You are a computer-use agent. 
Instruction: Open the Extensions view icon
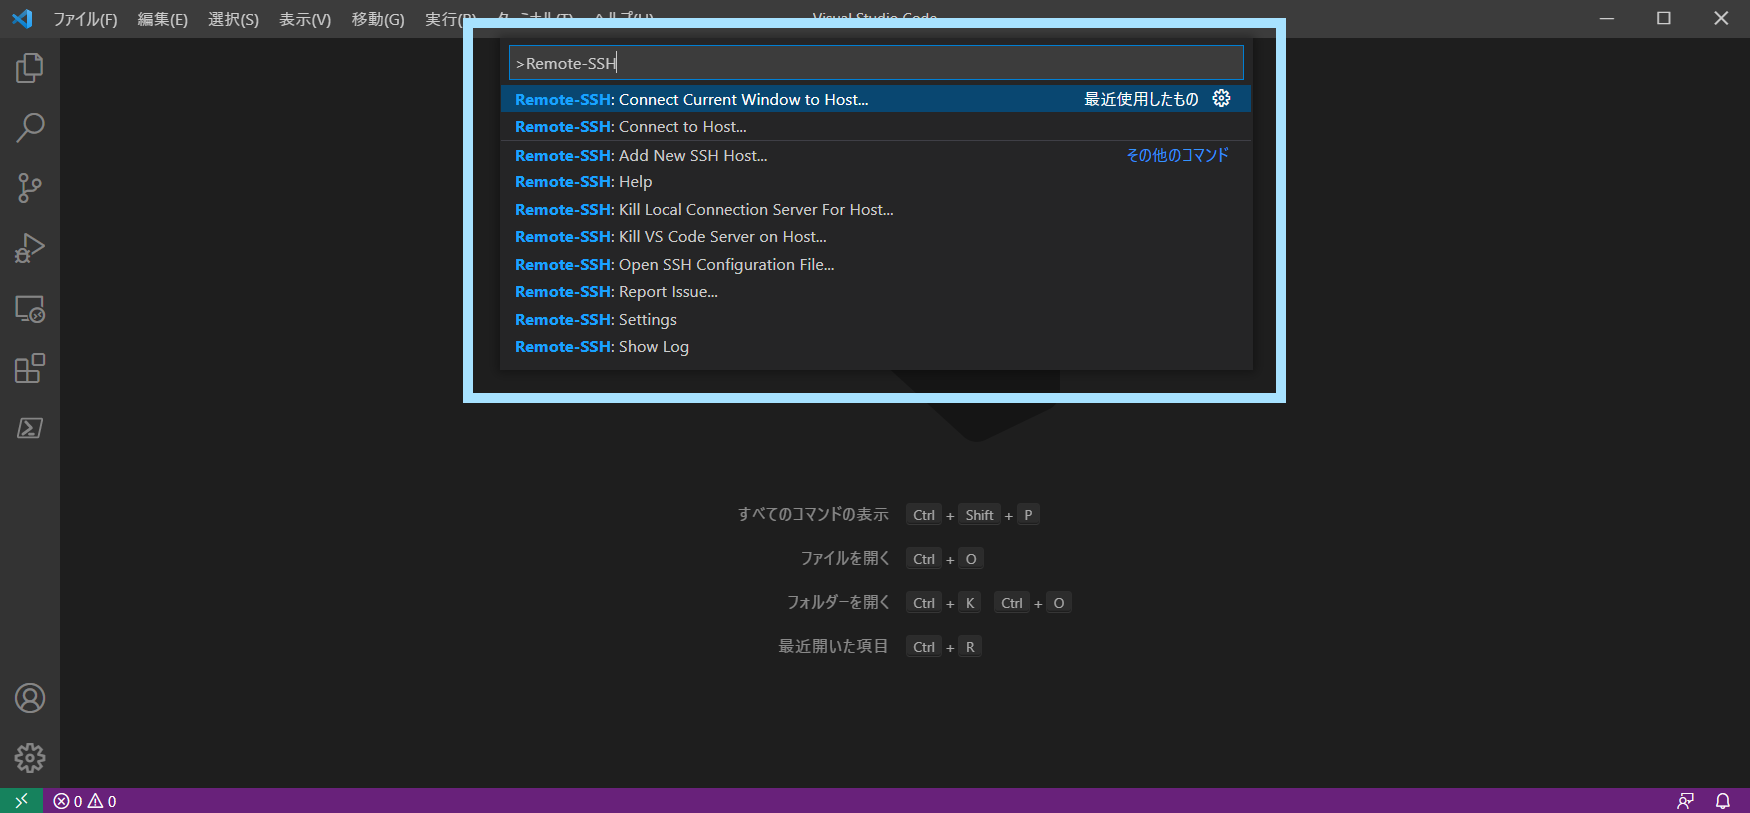(30, 368)
